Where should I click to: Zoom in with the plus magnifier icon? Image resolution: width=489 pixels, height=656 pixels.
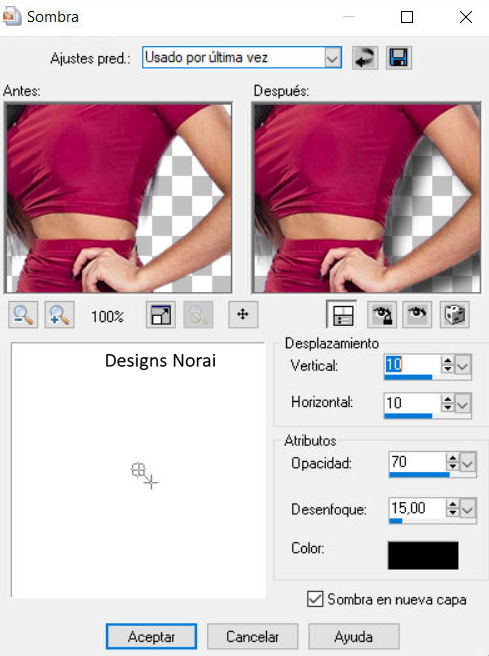tap(59, 315)
